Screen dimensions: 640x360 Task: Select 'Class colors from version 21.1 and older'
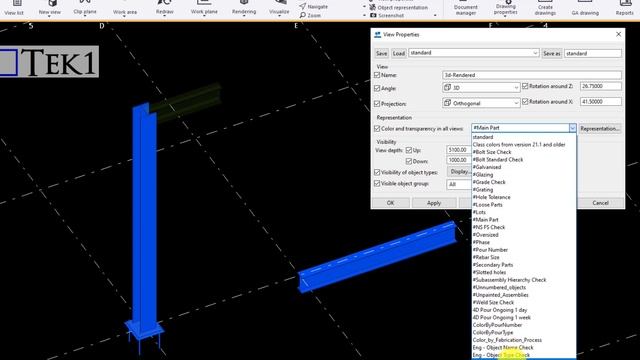[524, 144]
